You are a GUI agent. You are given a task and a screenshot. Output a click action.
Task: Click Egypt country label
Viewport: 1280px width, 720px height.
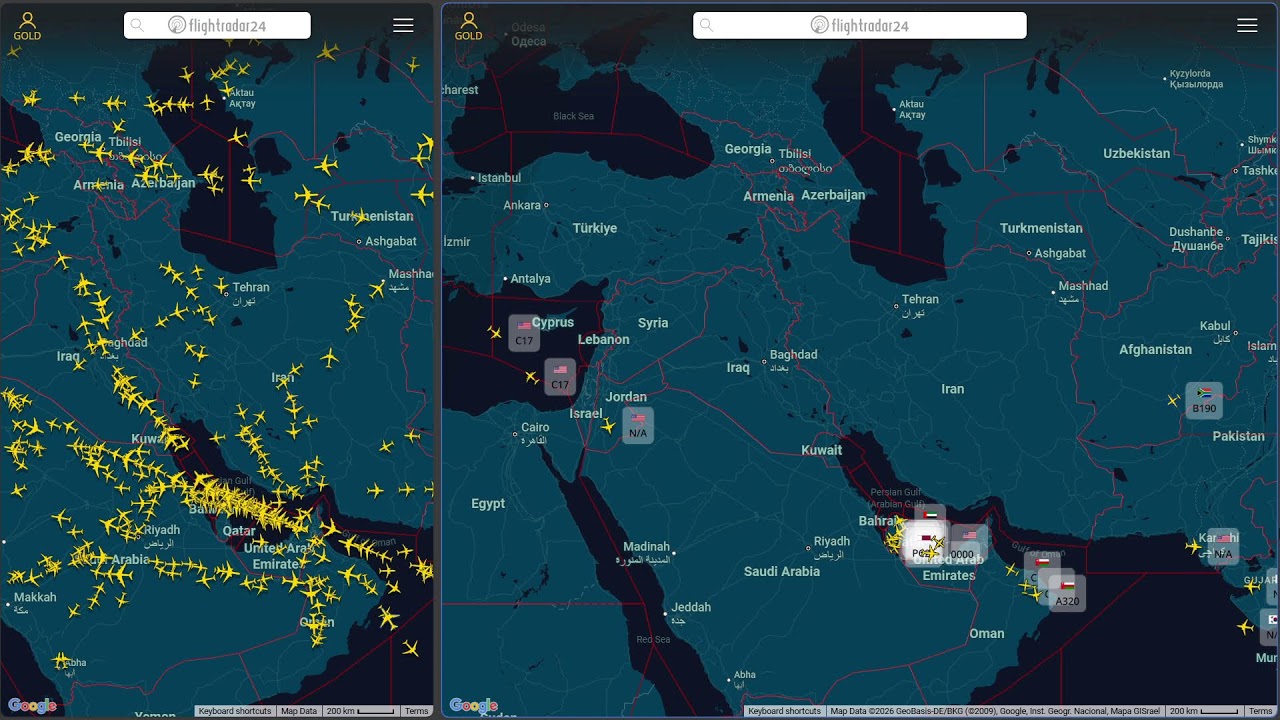488,504
